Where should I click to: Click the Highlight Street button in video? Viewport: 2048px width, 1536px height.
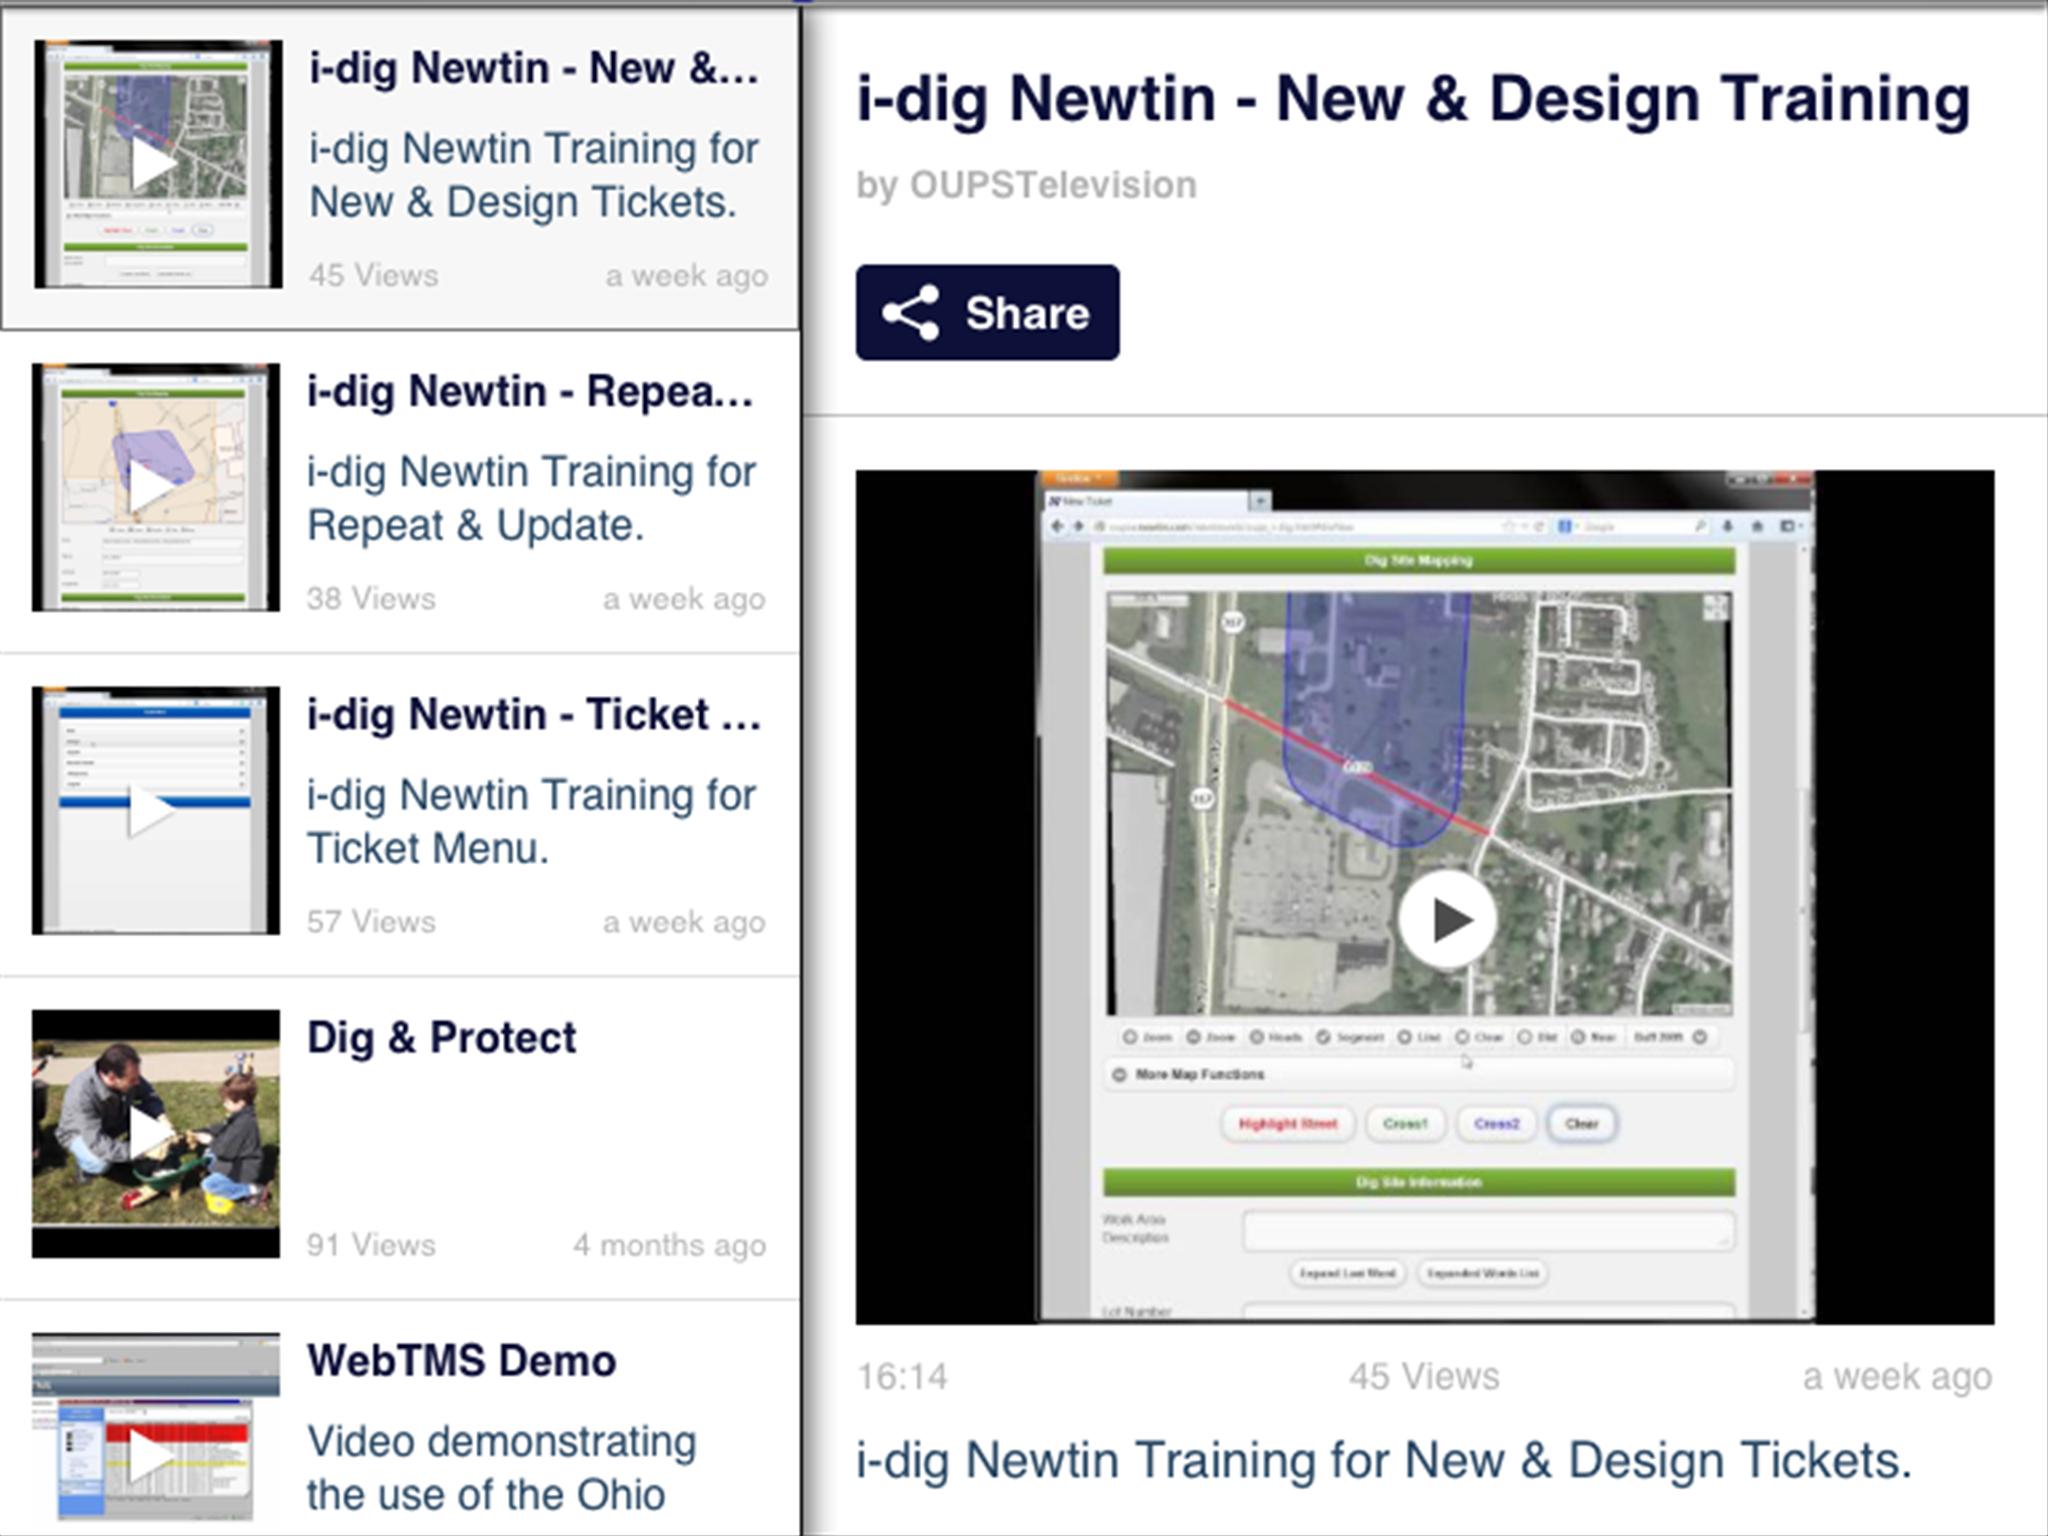coord(1287,1124)
